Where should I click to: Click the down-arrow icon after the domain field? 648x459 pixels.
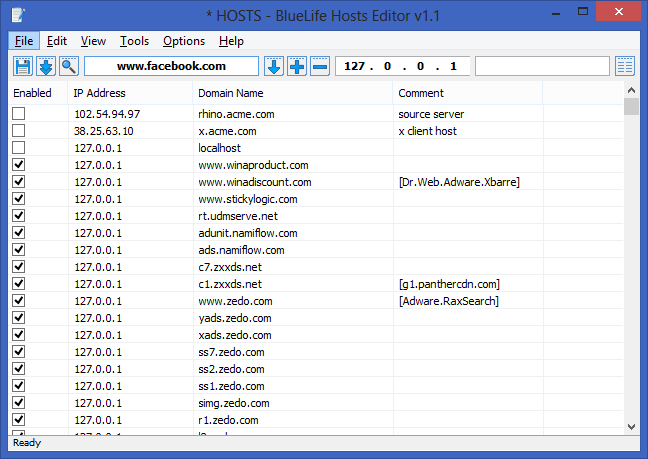[274, 66]
